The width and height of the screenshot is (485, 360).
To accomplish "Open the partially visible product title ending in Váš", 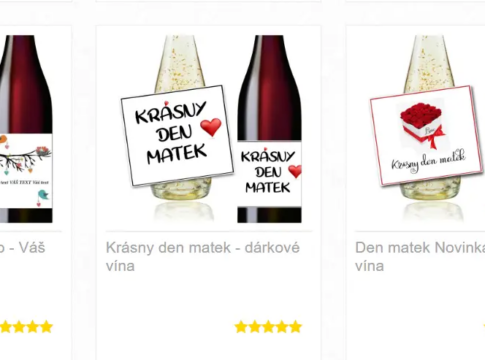I will pos(22,248).
